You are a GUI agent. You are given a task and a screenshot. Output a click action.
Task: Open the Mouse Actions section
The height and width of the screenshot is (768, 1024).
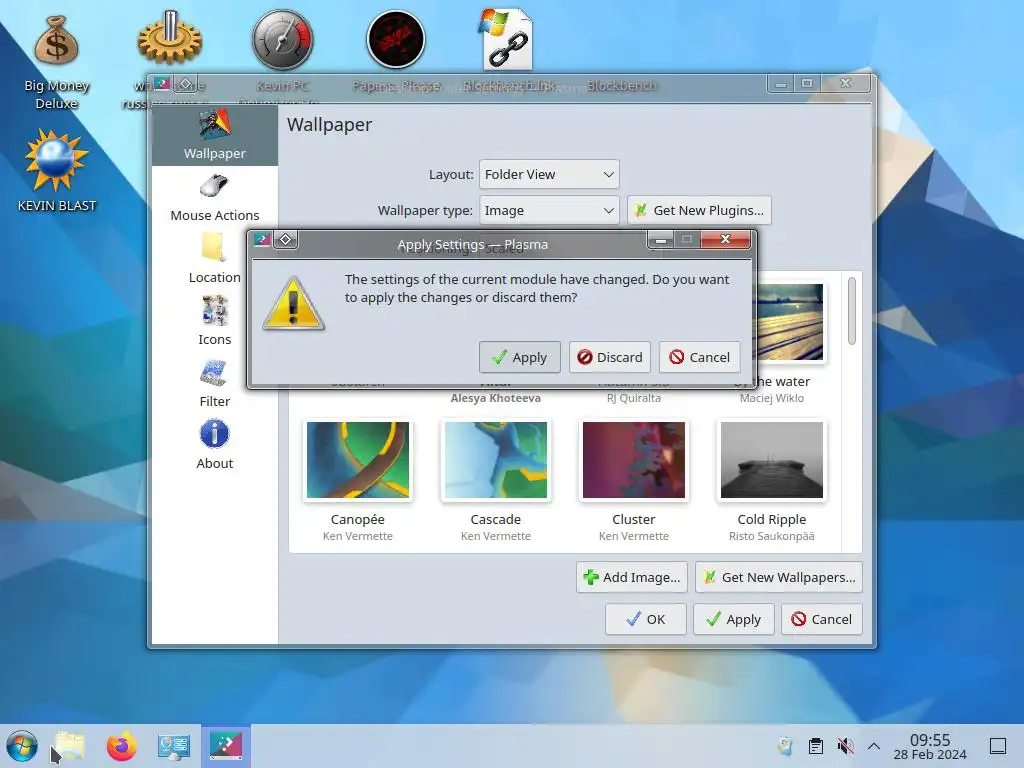pyautogui.click(x=215, y=198)
